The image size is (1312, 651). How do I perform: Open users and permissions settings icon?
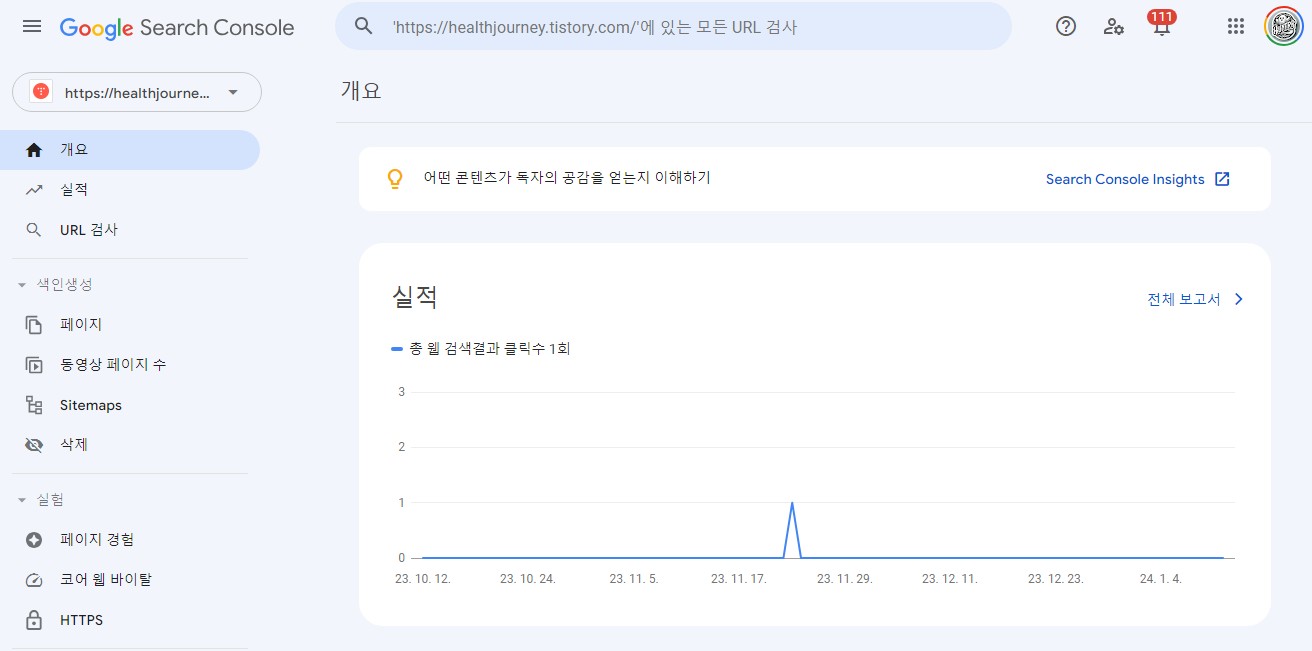pyautogui.click(x=1113, y=27)
